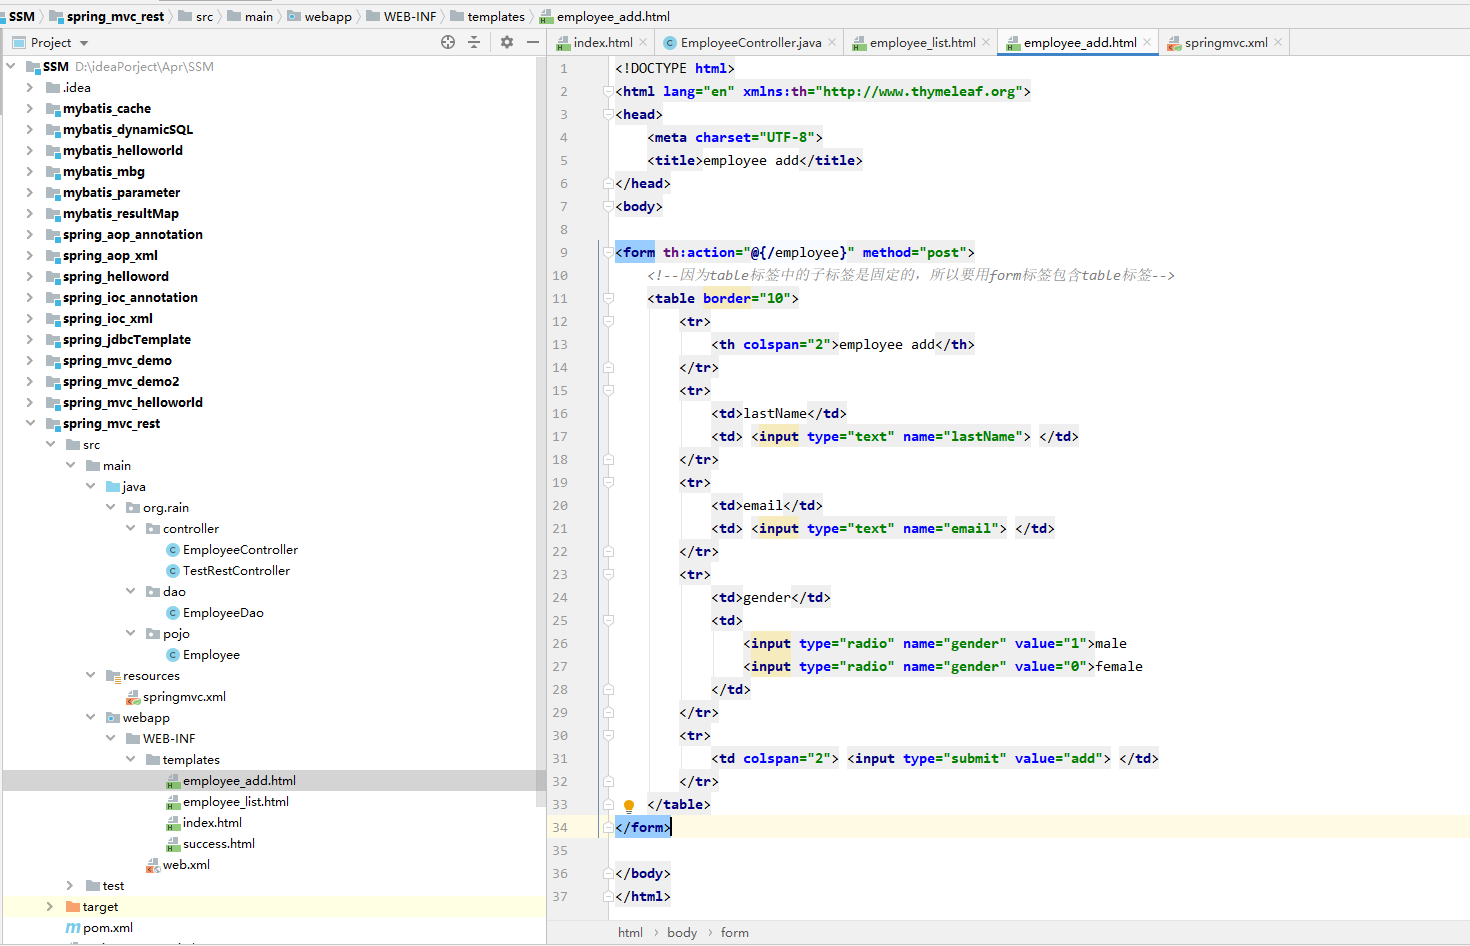Screen dimensions: 1470x946
Task: Click the SSM breadcrumb in navigation bar
Action: [22, 16]
